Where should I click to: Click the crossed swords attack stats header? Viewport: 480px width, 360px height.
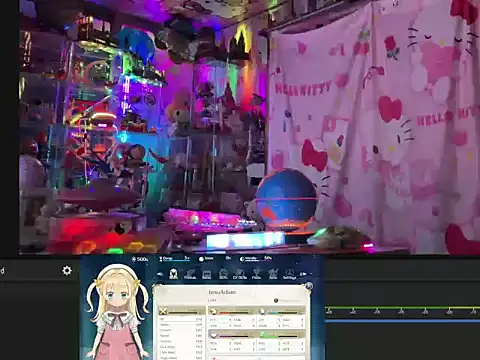click(x=182, y=312)
